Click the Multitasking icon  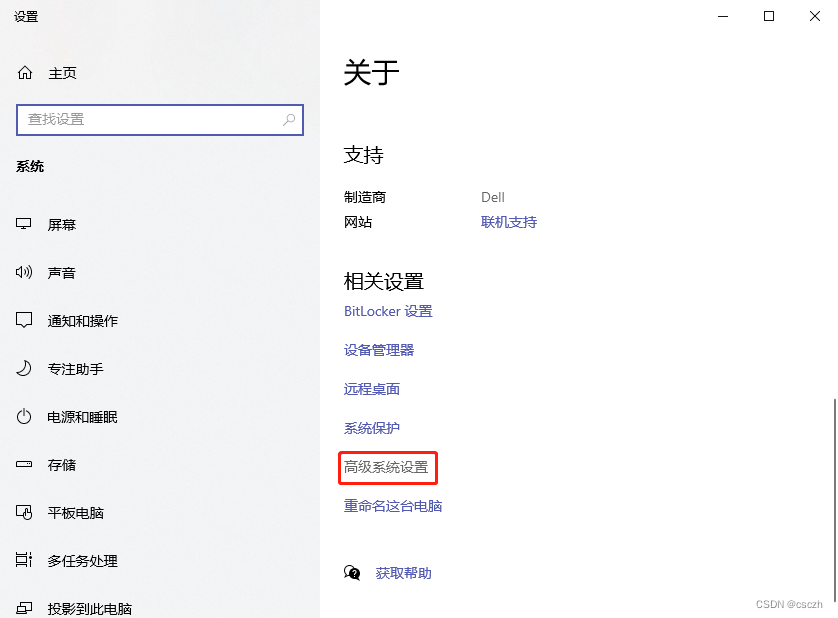coord(24,560)
